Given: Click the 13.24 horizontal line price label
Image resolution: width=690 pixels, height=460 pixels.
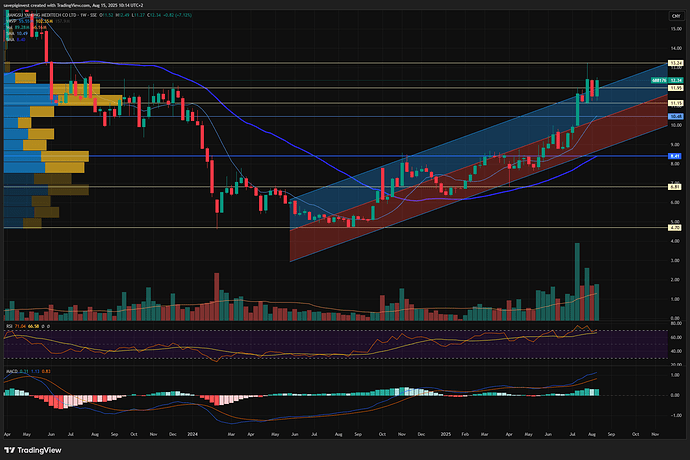Looking at the screenshot, I should coord(675,63).
